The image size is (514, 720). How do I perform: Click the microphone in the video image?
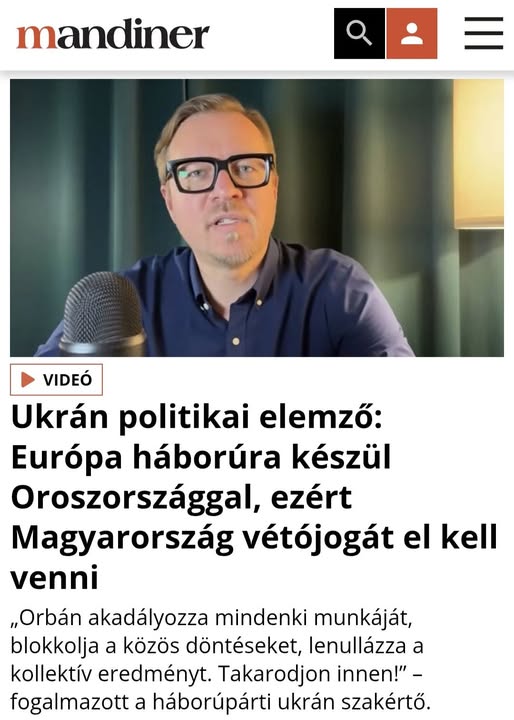[103, 315]
